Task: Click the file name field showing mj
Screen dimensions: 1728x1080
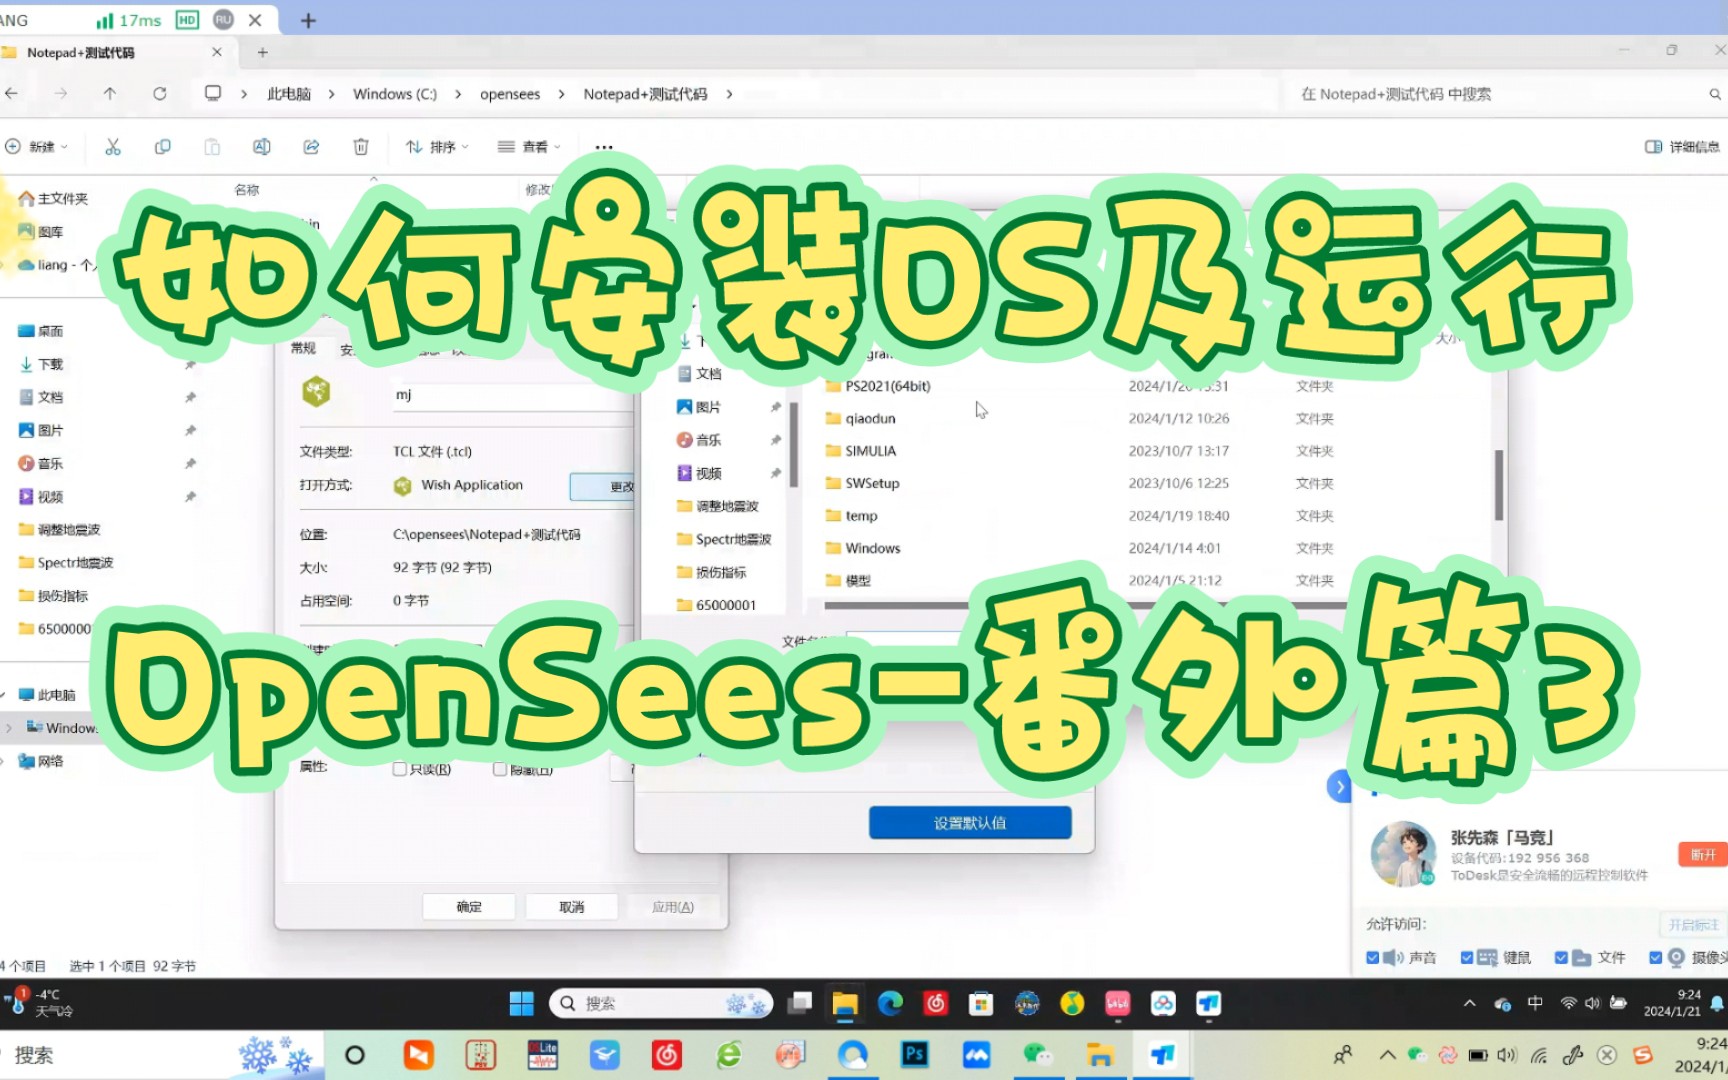Action: pyautogui.click(x=512, y=396)
